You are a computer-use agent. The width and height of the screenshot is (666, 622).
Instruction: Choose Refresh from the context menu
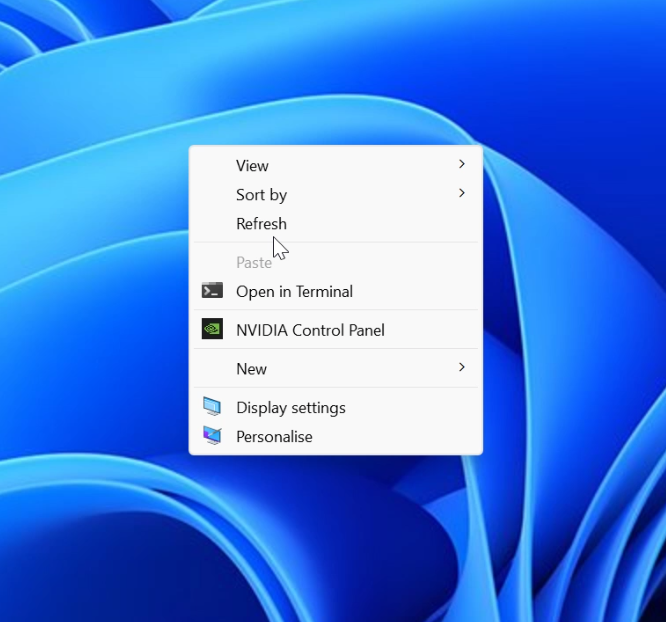point(336,223)
